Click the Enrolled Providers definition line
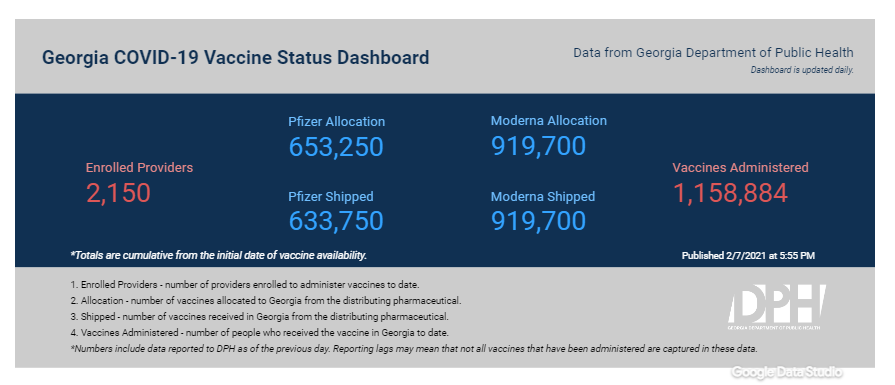 click(x=246, y=285)
